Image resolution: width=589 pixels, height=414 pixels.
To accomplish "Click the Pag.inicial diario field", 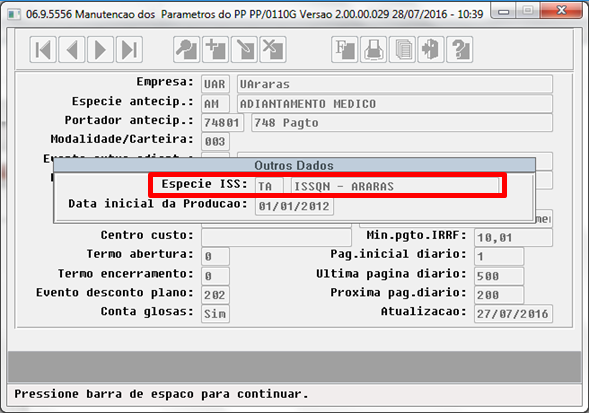I will (x=499, y=256).
